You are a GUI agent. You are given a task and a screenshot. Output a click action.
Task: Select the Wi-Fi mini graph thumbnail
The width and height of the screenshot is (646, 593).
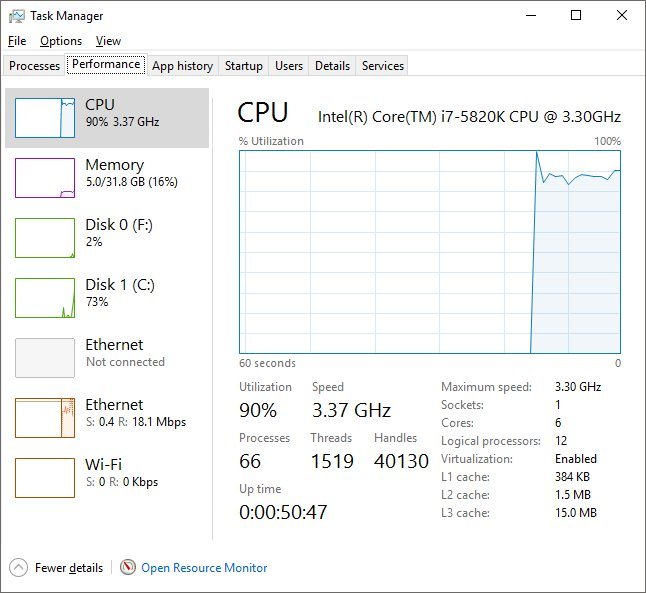pyautogui.click(x=45, y=478)
